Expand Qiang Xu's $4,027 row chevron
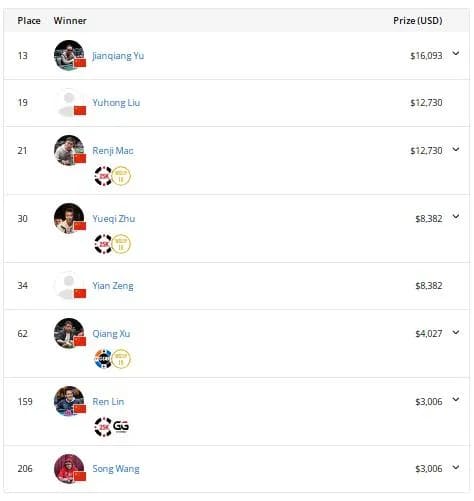The width and height of the screenshot is (474, 501). click(x=456, y=332)
